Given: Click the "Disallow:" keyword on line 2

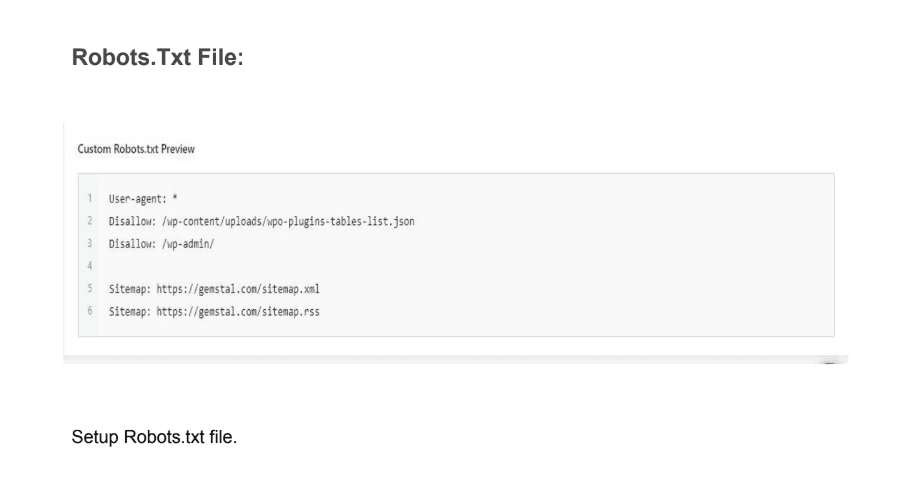Looking at the screenshot, I should pyautogui.click(x=132, y=222).
